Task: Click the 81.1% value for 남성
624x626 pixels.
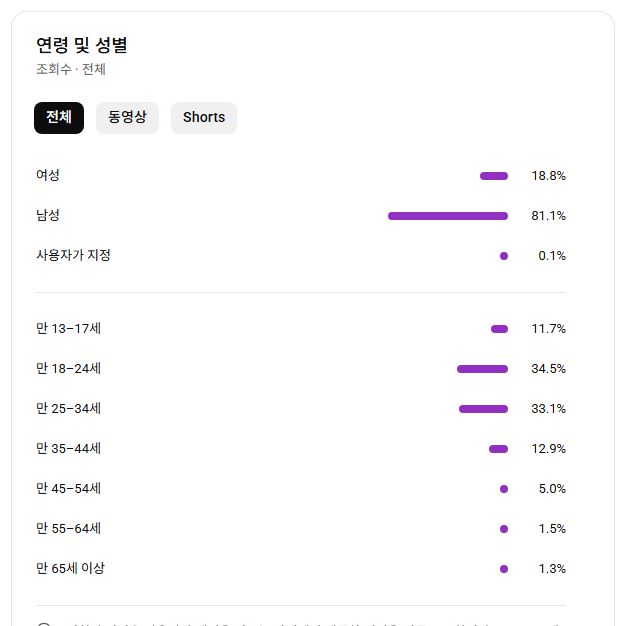Action: [x=548, y=216]
